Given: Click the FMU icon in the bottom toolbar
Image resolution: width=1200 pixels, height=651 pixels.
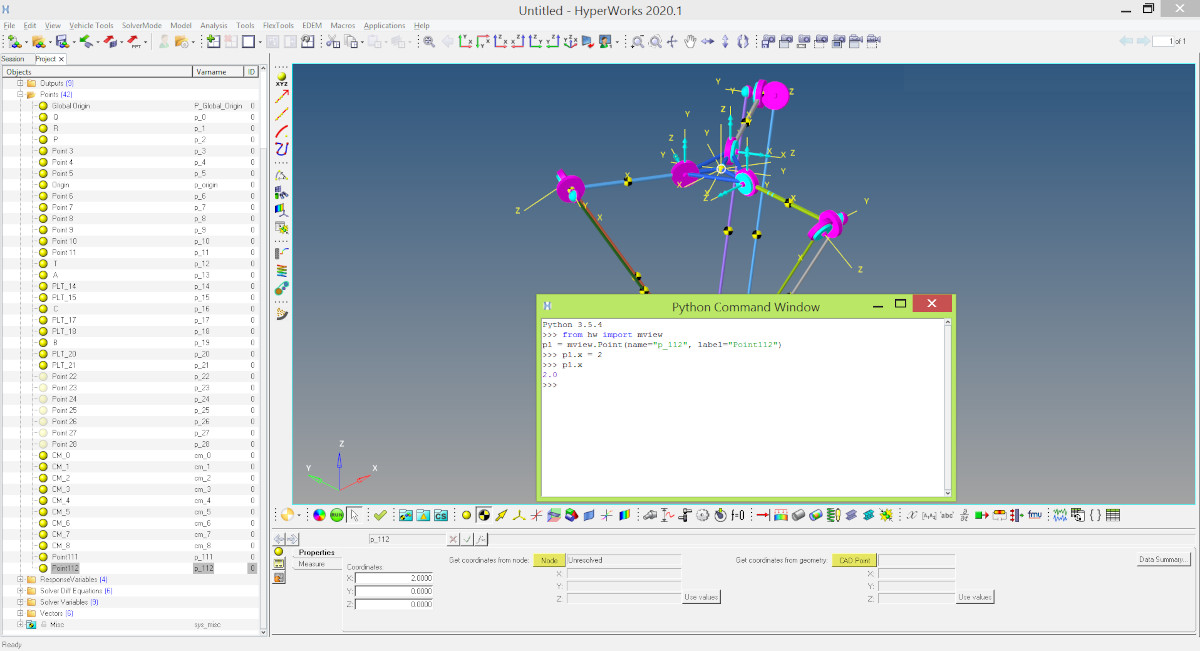Looking at the screenshot, I should [x=1036, y=515].
